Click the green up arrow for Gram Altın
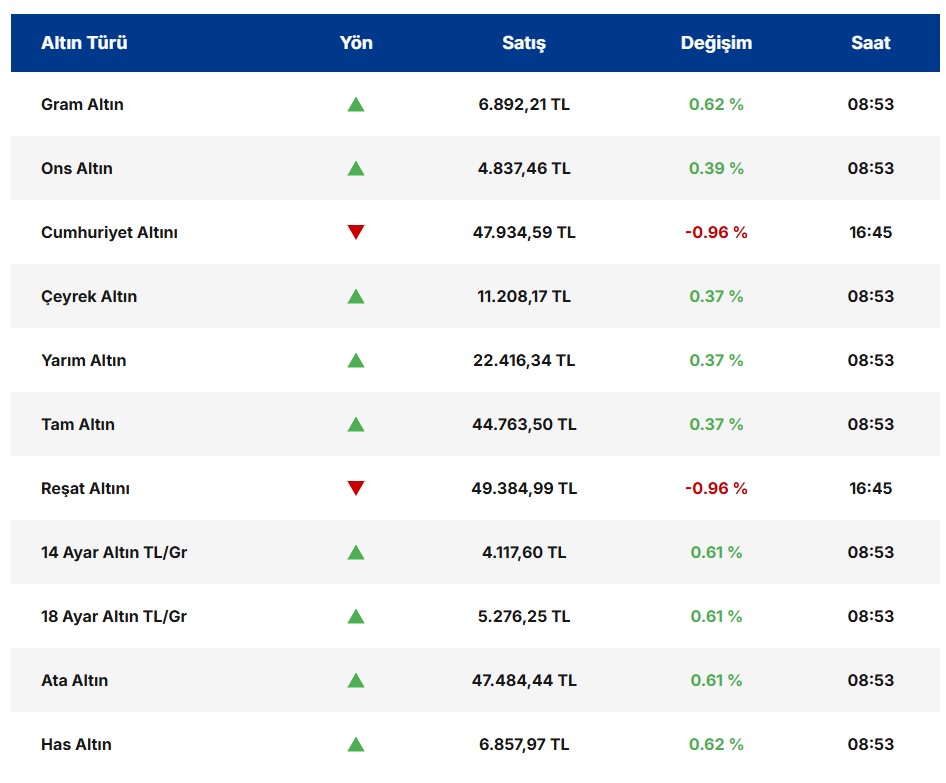 pos(356,104)
